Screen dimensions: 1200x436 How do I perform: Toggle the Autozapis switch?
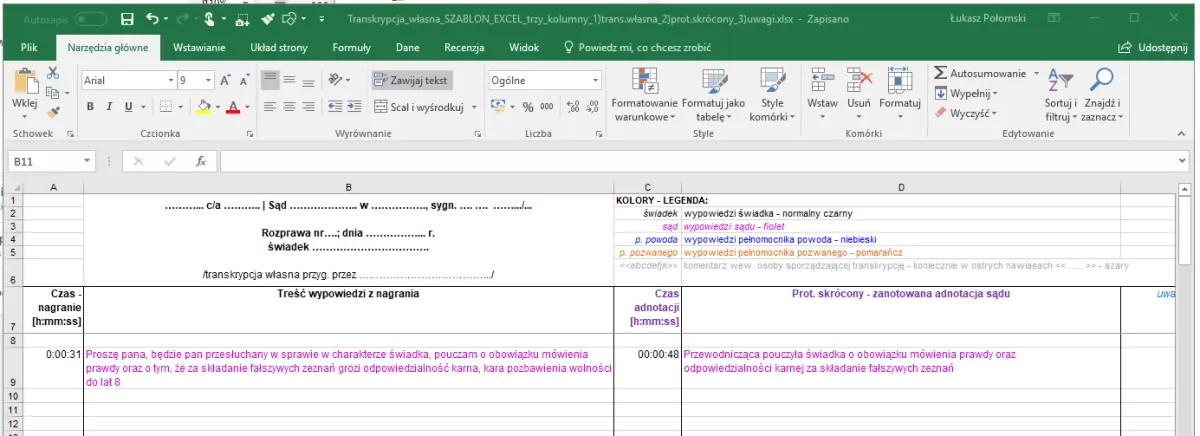click(91, 19)
